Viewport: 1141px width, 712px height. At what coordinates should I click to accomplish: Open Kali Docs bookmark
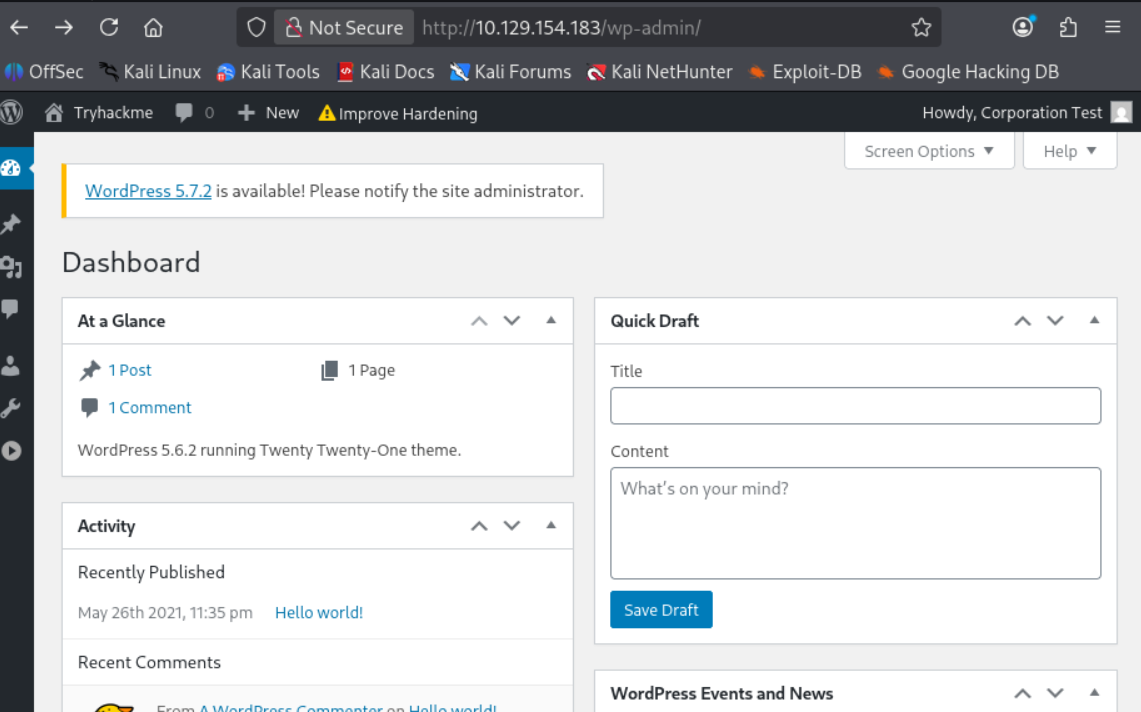click(386, 72)
